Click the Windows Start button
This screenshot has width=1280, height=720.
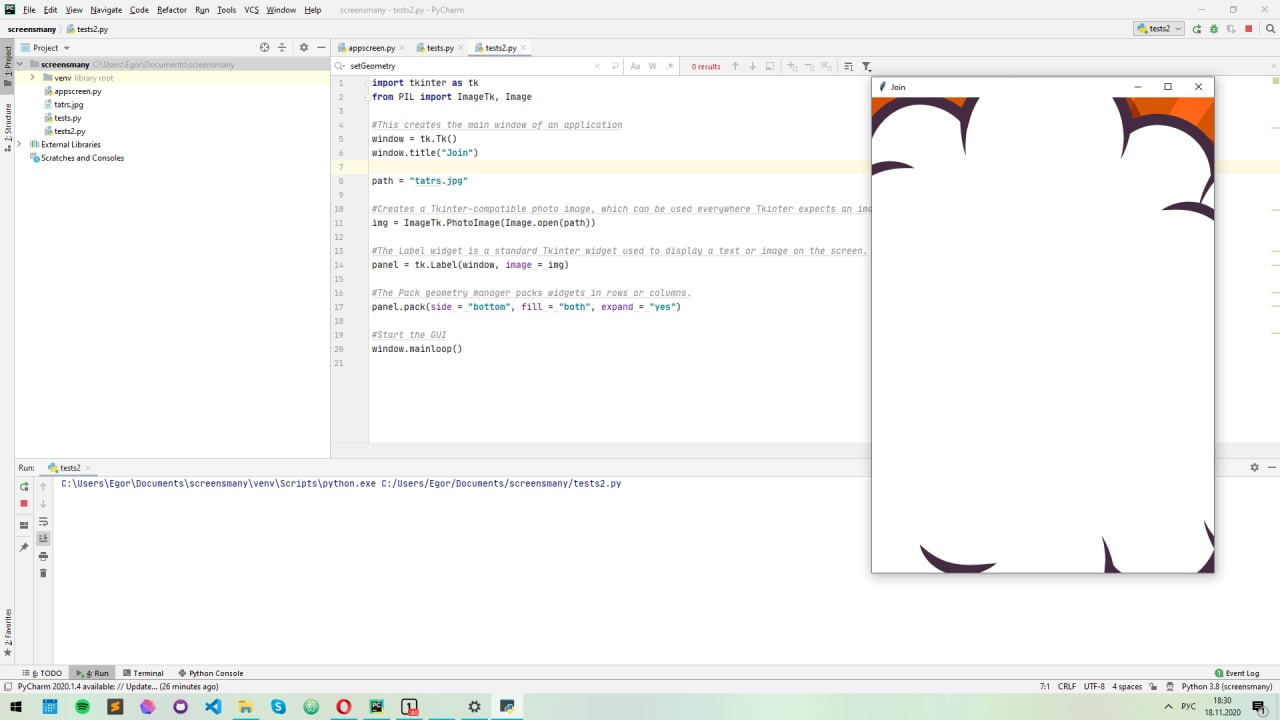point(16,707)
